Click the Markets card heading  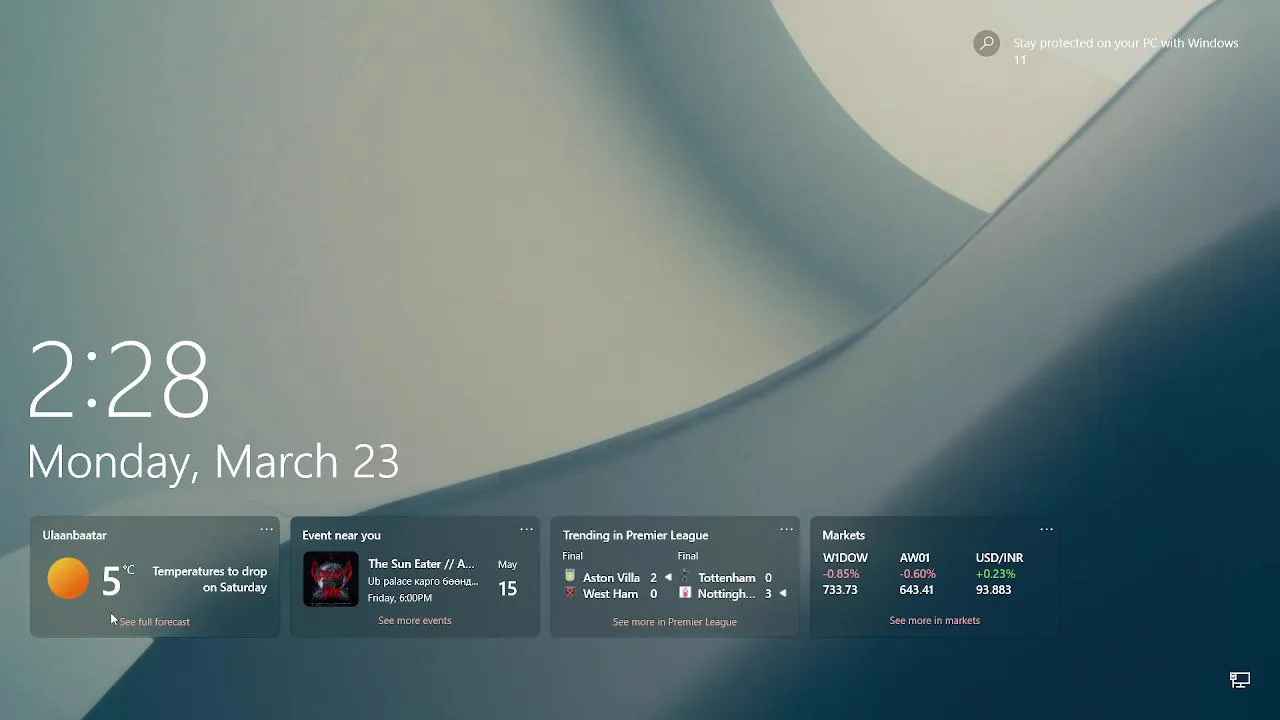point(843,535)
